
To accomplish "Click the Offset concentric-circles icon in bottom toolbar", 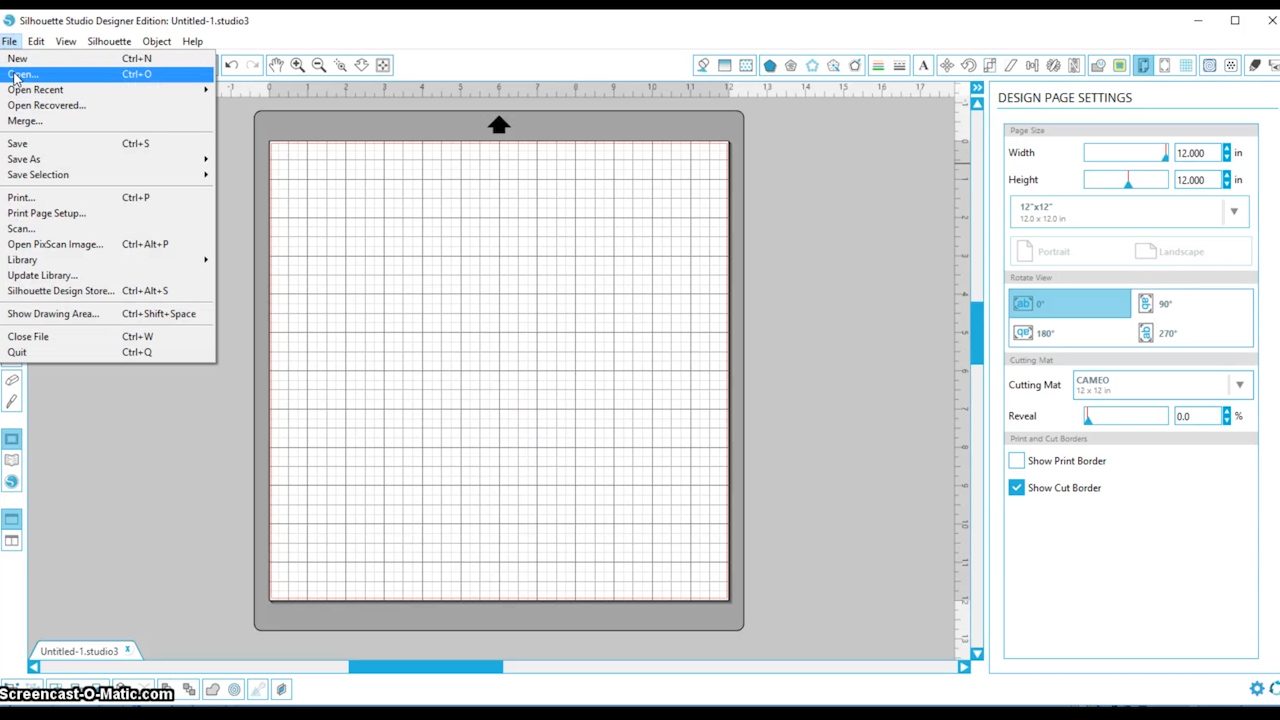I will point(234,689).
